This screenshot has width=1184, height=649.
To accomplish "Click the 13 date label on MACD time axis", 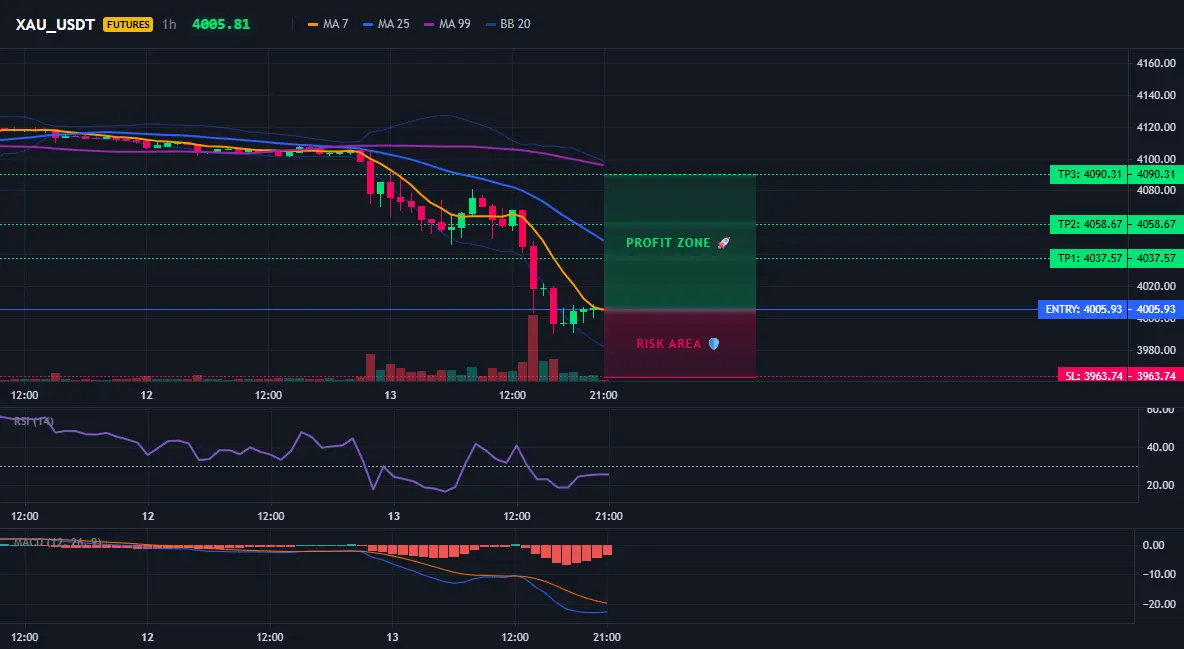I will 393,637.
